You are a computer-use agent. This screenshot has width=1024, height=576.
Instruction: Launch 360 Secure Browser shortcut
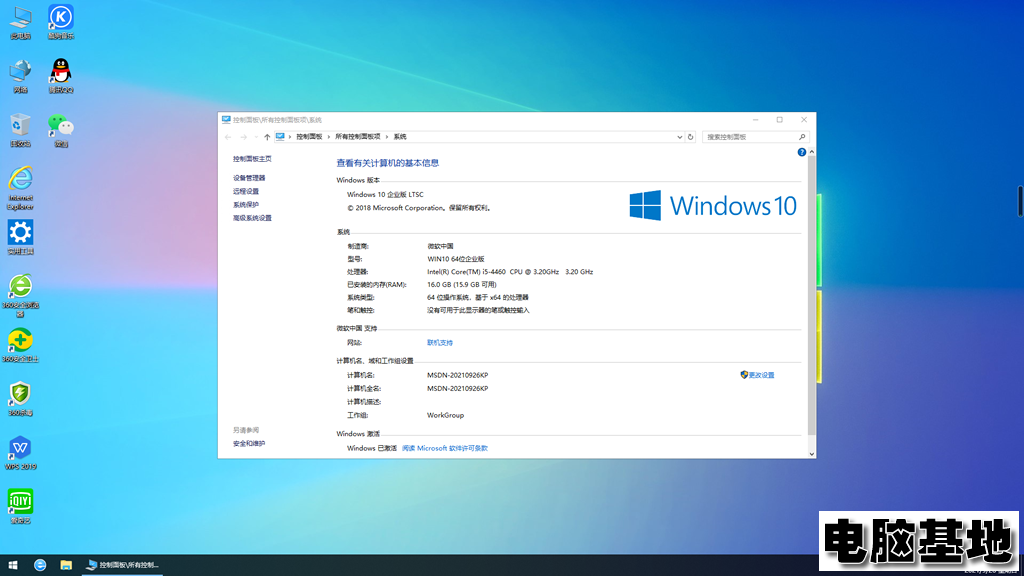point(20,295)
